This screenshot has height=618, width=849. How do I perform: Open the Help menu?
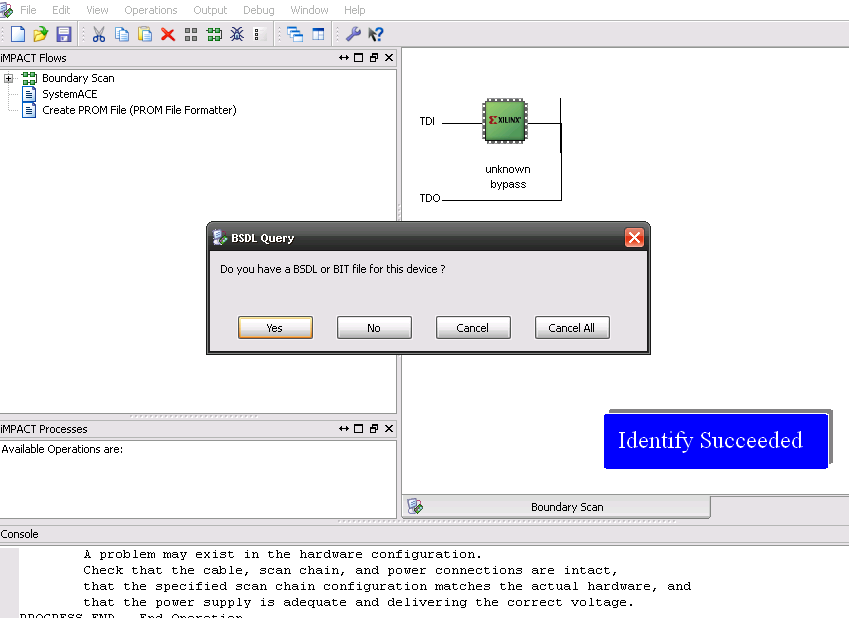pos(355,10)
